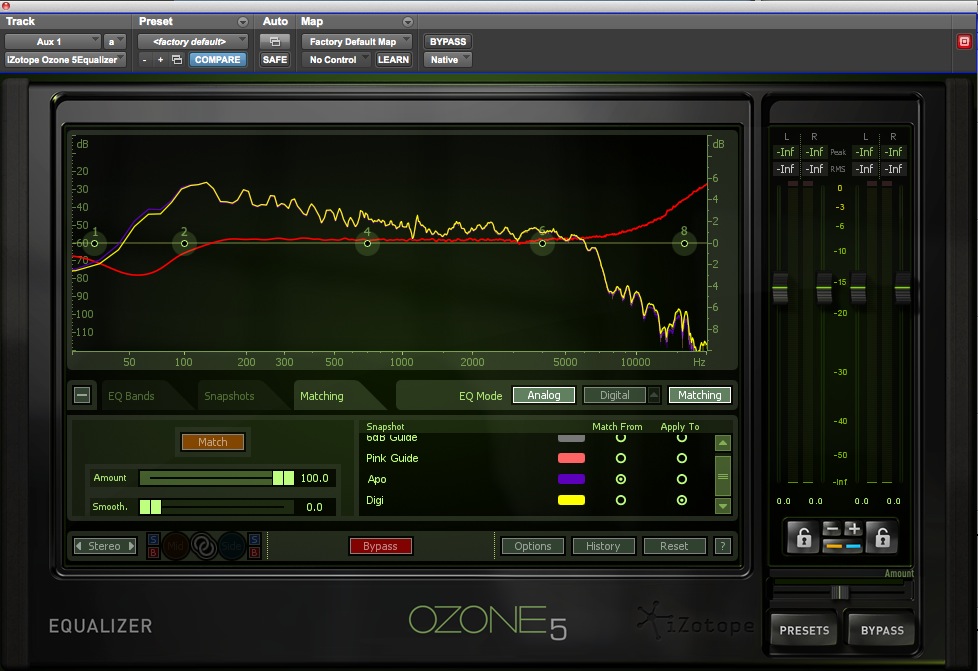
Task: Open the Factory Default Map dropdown
Action: click(357, 42)
